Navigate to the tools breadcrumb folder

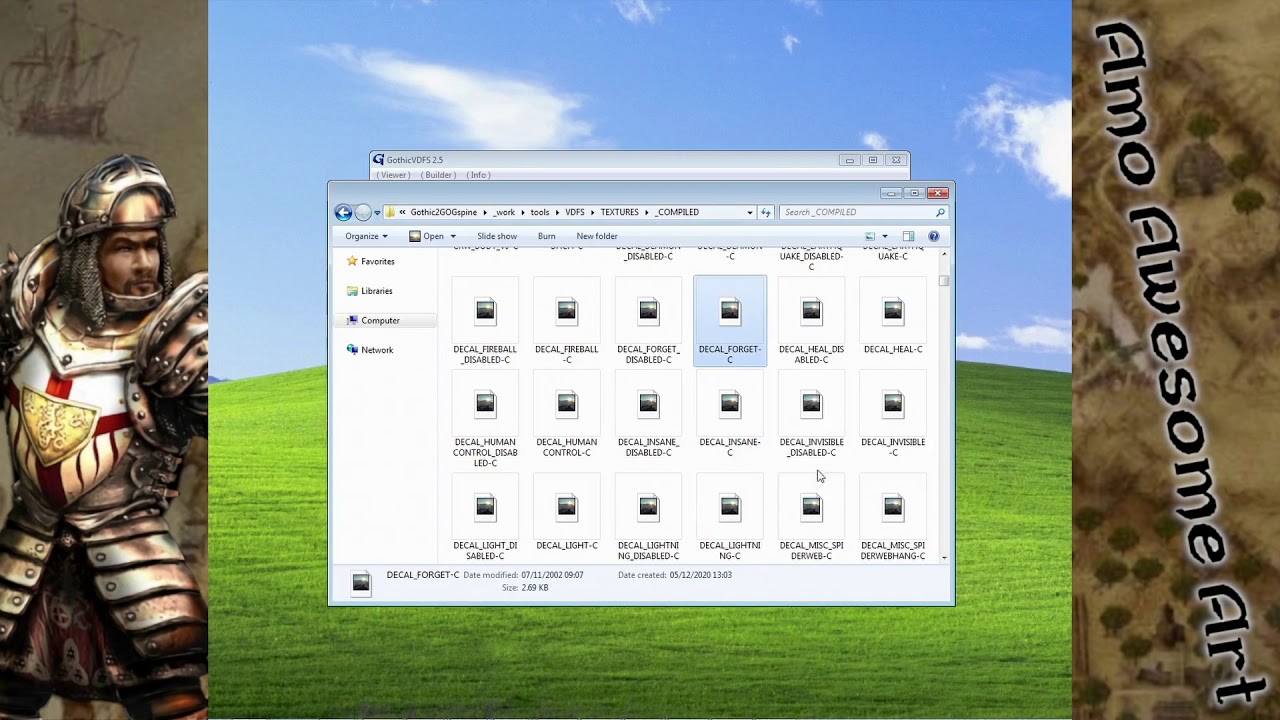pyautogui.click(x=540, y=212)
